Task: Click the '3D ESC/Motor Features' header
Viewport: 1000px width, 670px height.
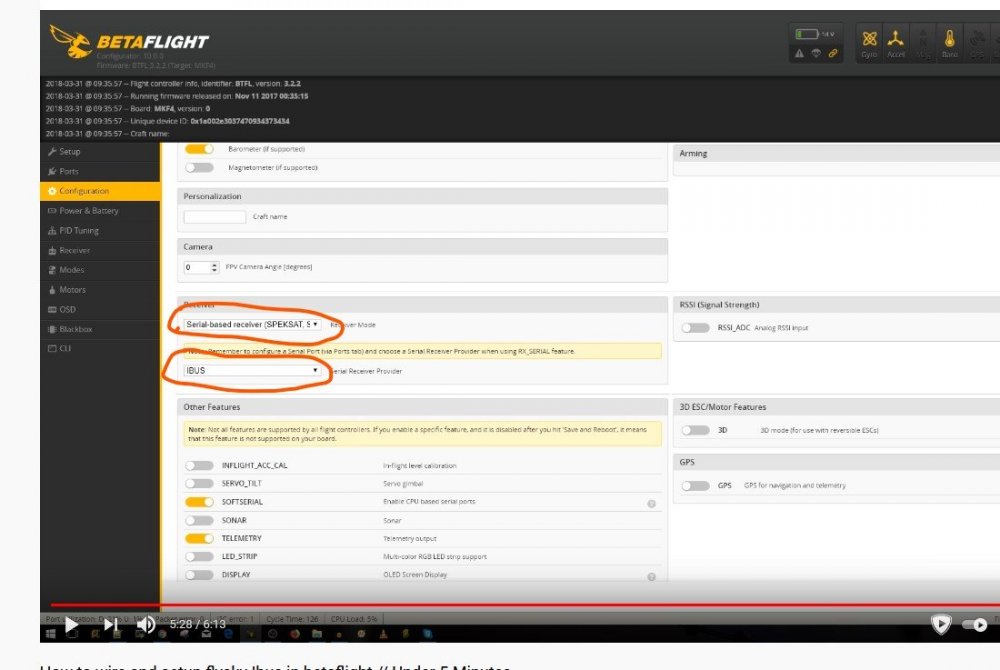Action: [837, 407]
